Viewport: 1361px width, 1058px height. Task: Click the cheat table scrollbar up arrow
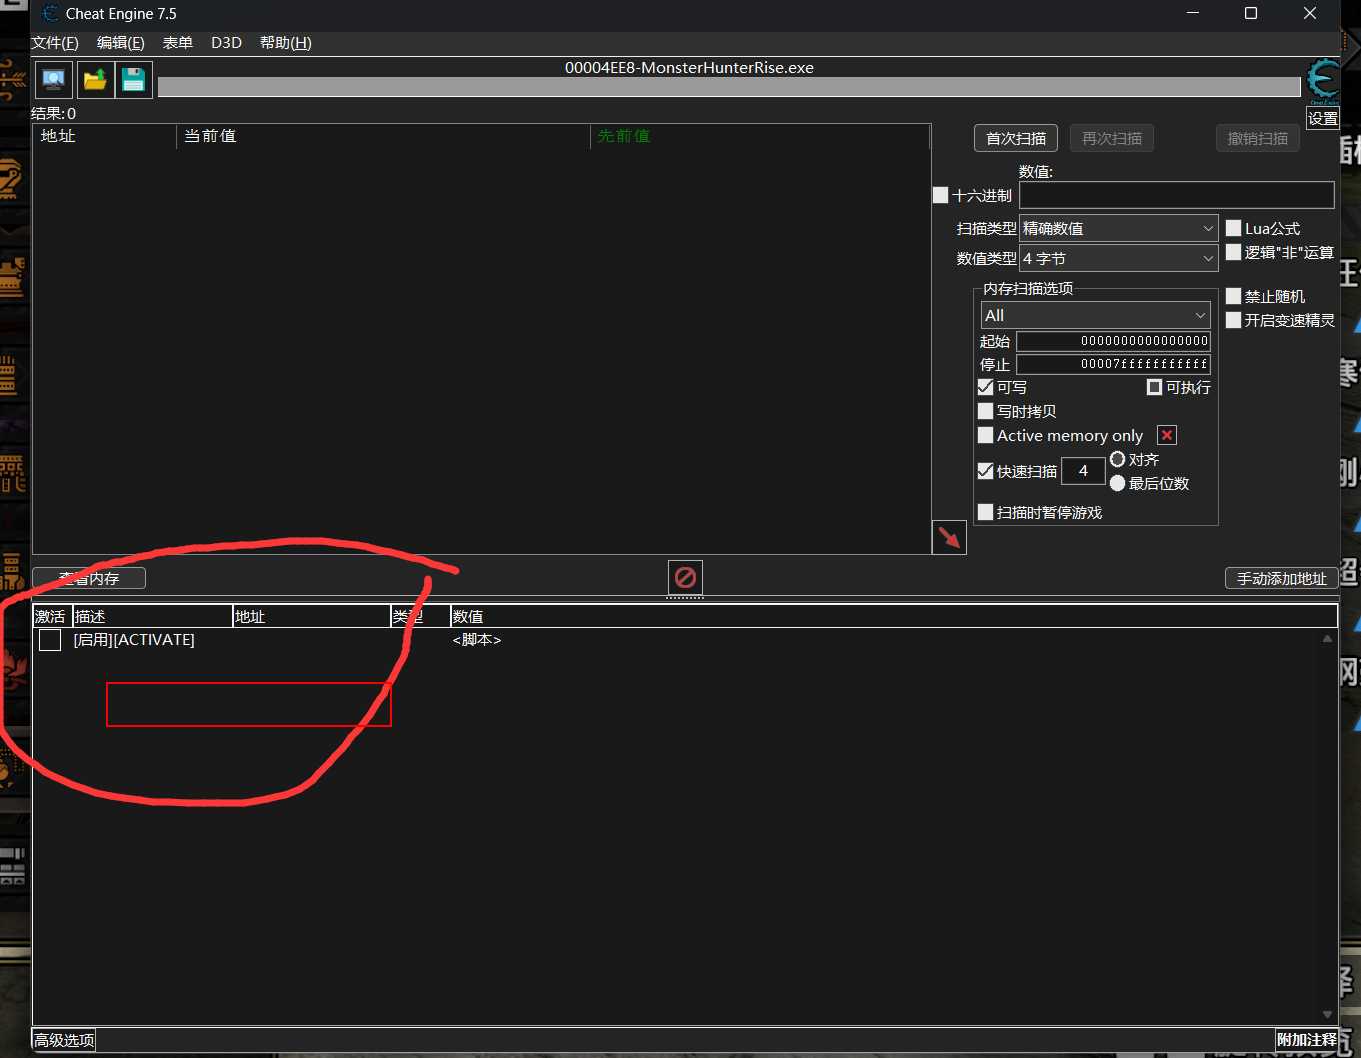1328,638
